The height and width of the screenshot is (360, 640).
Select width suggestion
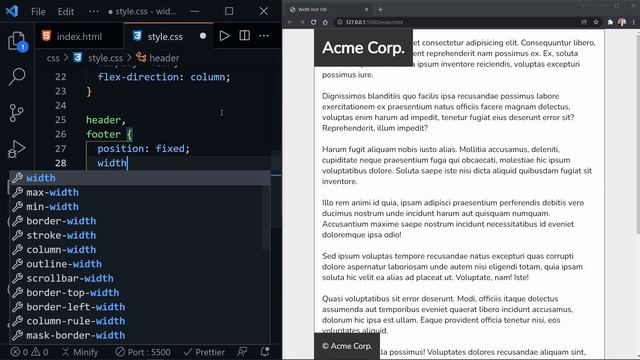140,178
